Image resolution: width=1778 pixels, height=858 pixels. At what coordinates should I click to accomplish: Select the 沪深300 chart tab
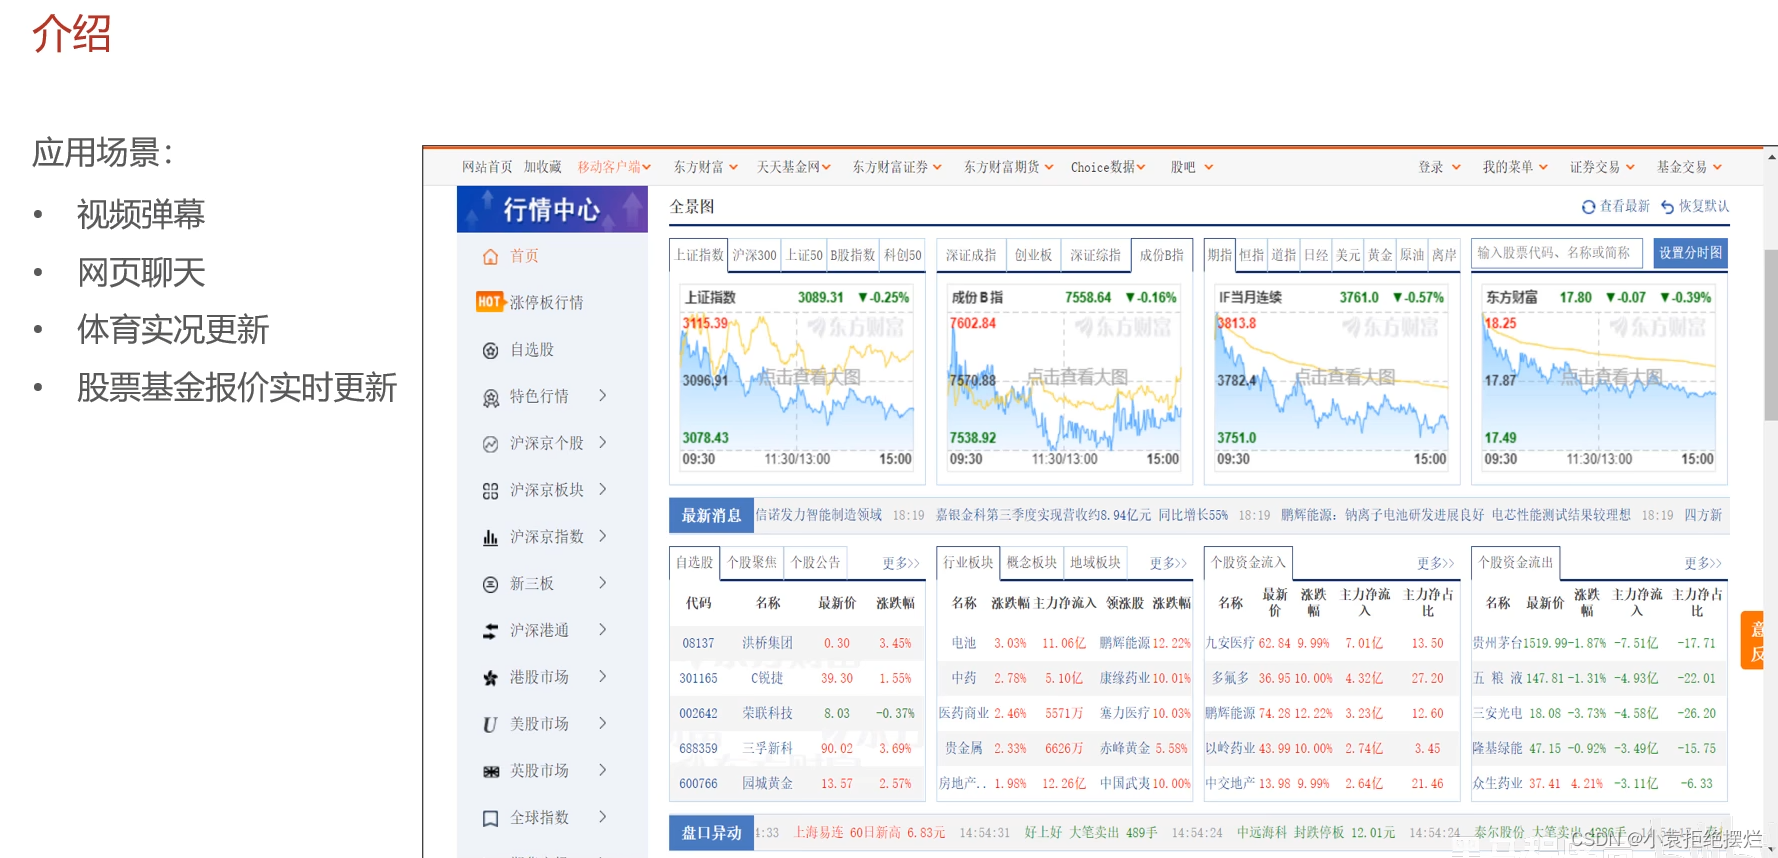pyautogui.click(x=754, y=255)
